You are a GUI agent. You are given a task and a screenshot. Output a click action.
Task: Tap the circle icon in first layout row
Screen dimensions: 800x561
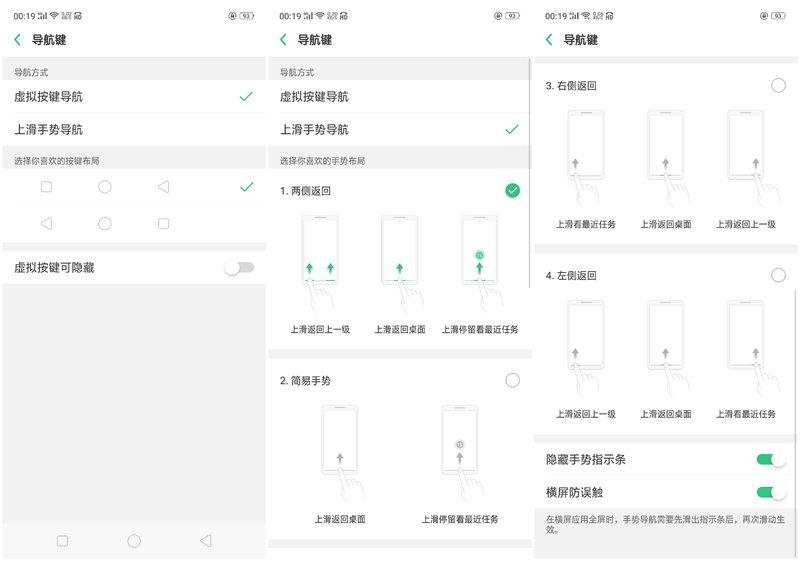point(105,187)
